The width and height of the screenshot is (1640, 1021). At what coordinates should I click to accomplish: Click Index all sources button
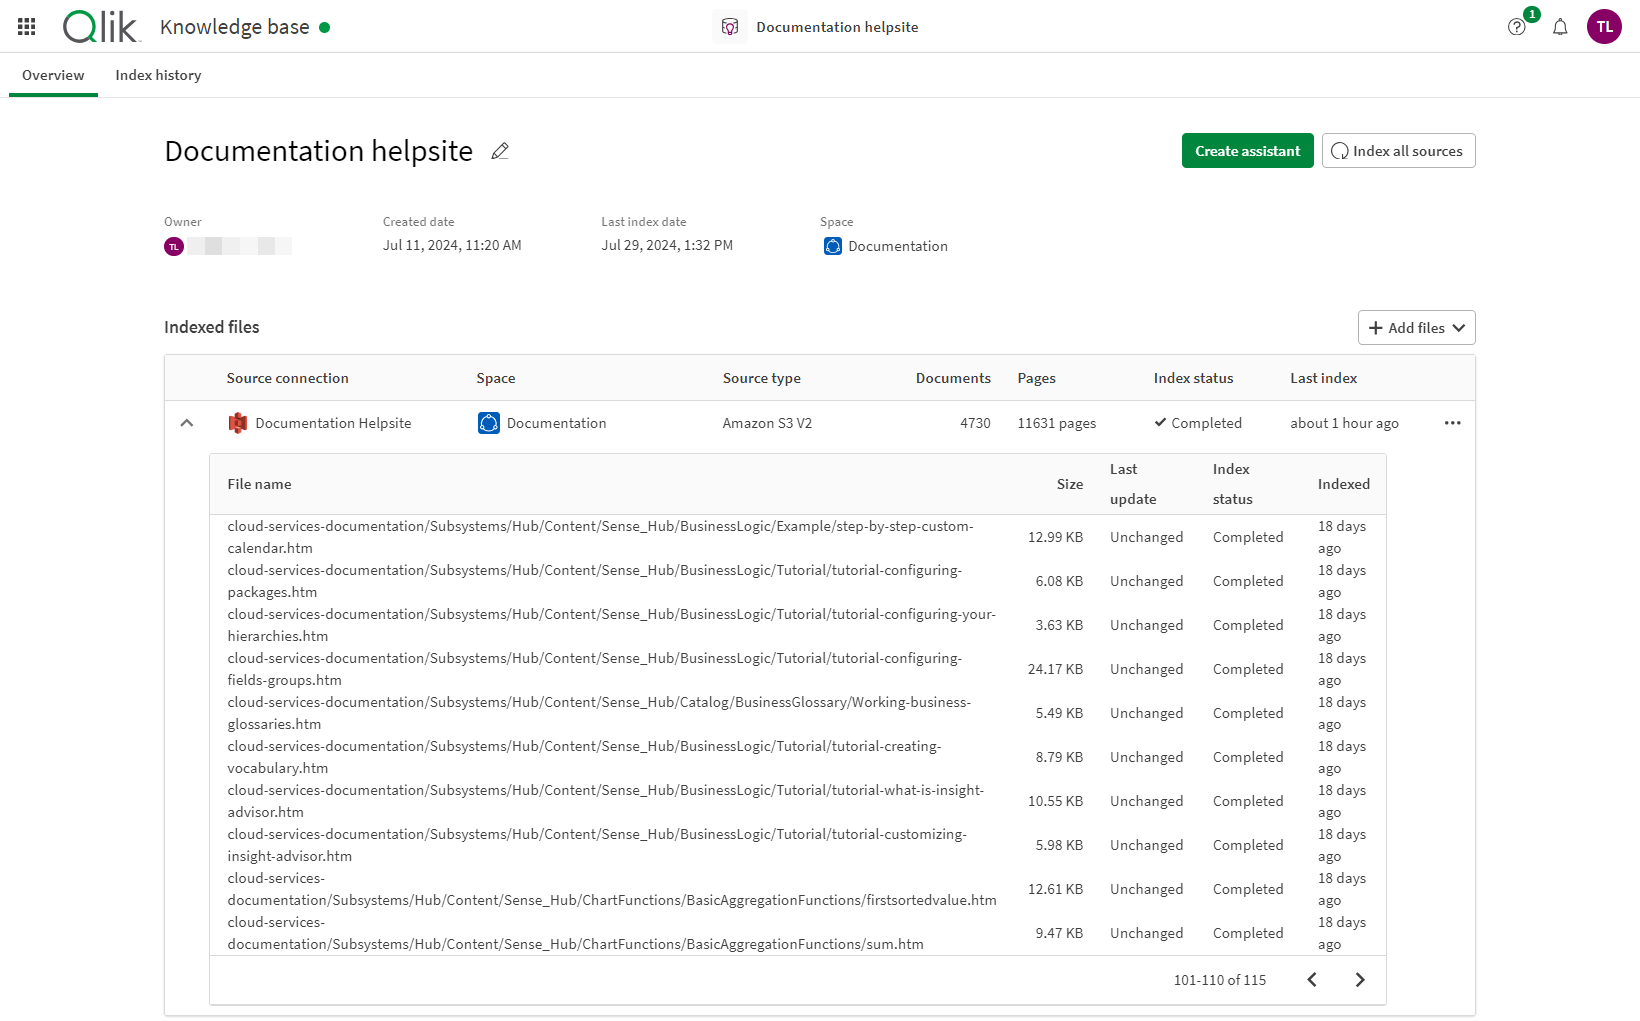(1398, 151)
